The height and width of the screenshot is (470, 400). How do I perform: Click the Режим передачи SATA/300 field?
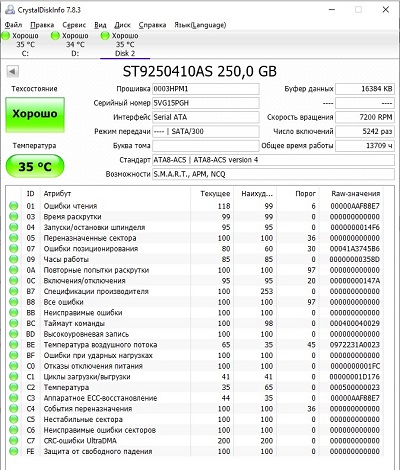pos(206,131)
